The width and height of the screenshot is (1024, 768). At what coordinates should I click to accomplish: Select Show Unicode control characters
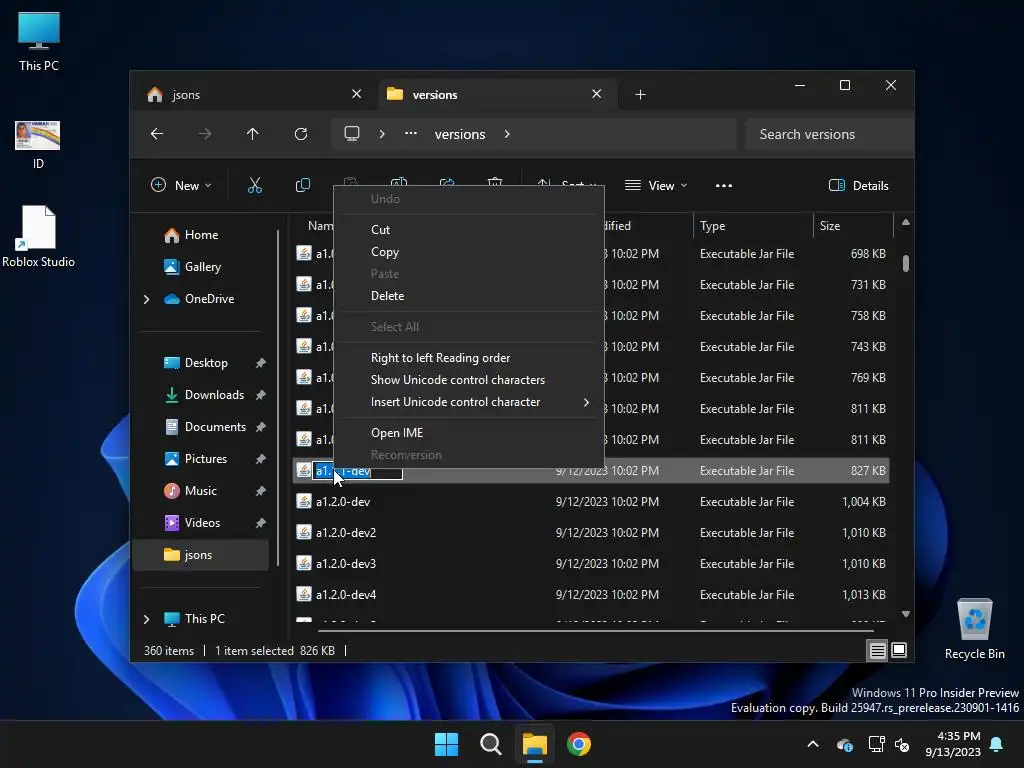(469, 380)
